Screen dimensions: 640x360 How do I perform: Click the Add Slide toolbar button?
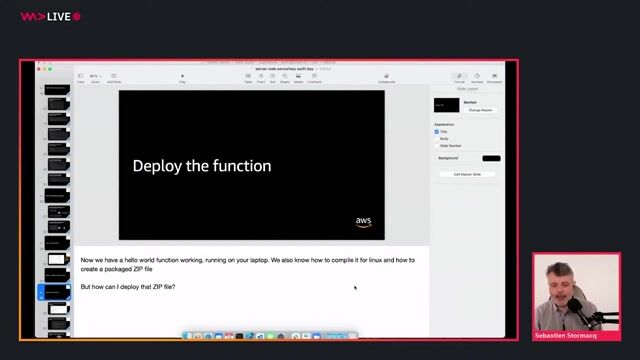tap(114, 78)
